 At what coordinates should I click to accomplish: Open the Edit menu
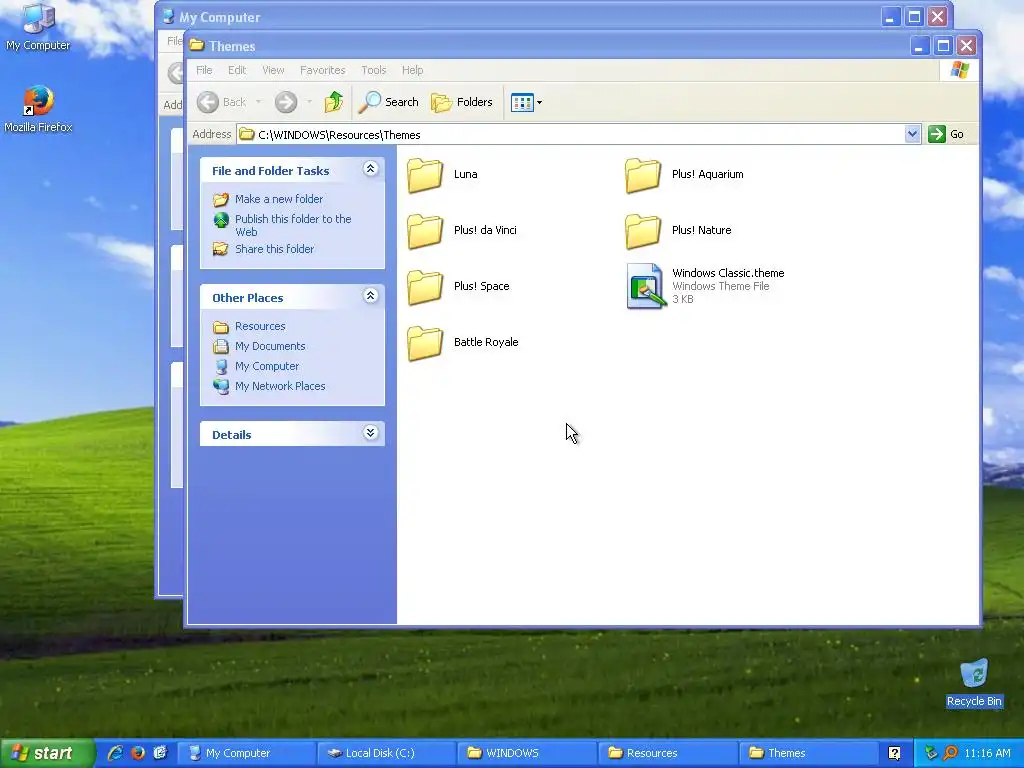coord(237,70)
